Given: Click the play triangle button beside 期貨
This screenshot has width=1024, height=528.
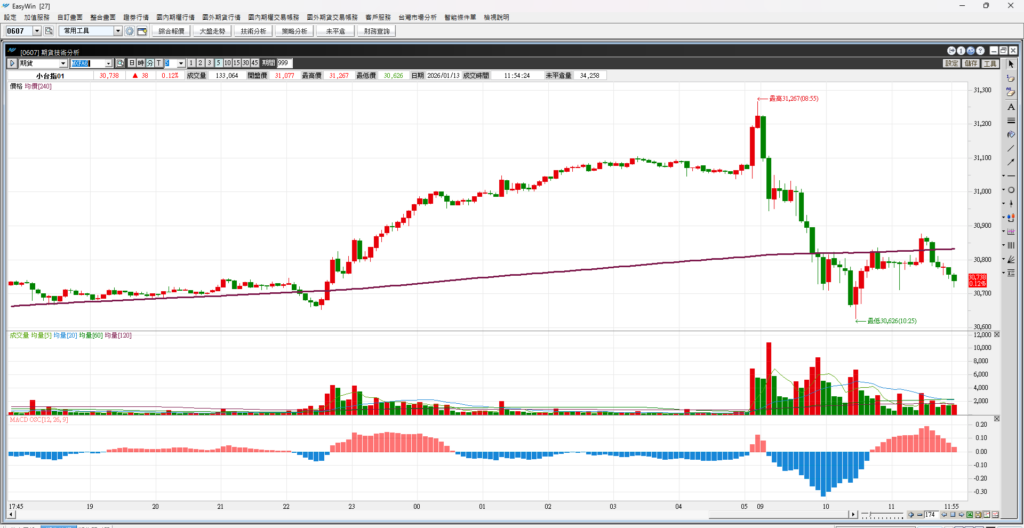Looking at the screenshot, I should (12, 63).
